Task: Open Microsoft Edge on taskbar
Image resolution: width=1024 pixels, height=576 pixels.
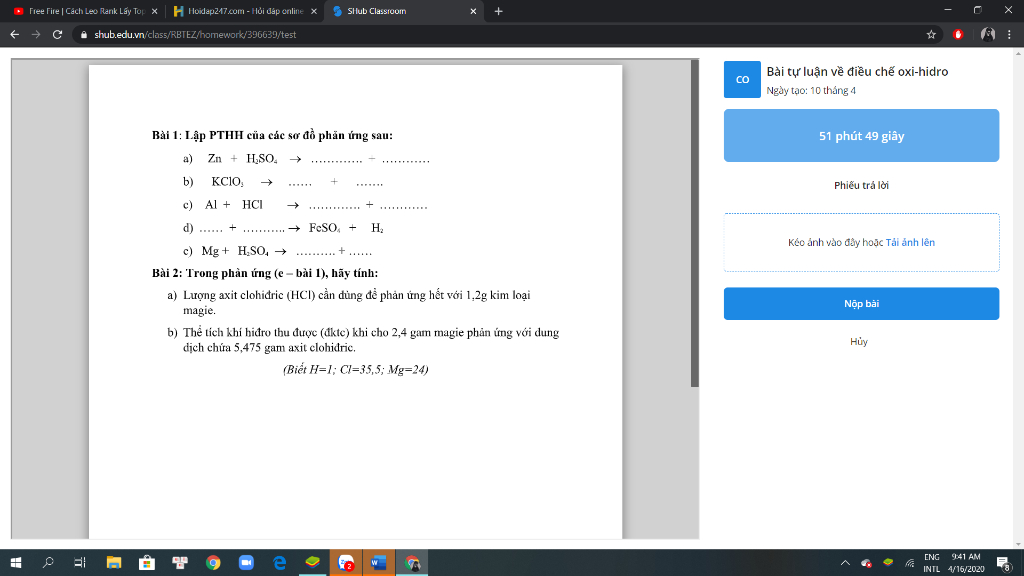Action: click(280, 562)
